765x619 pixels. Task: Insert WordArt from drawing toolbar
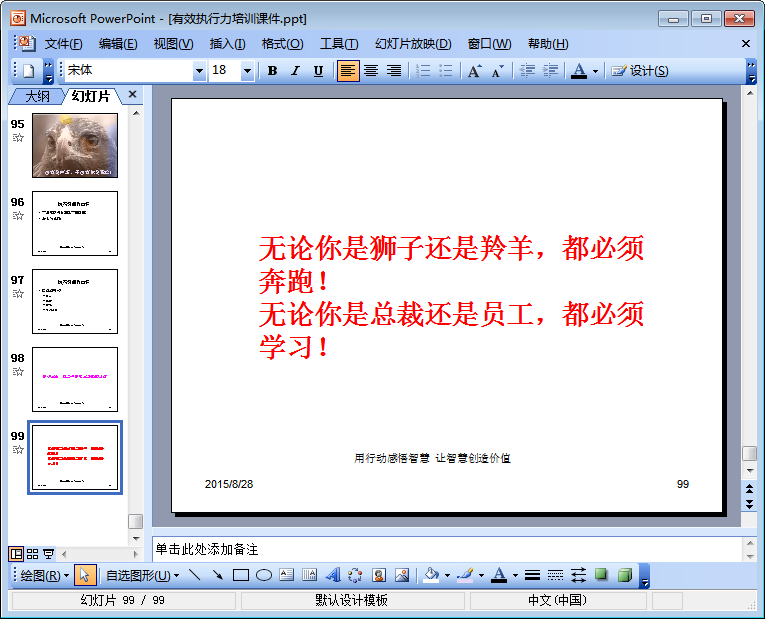click(x=333, y=575)
